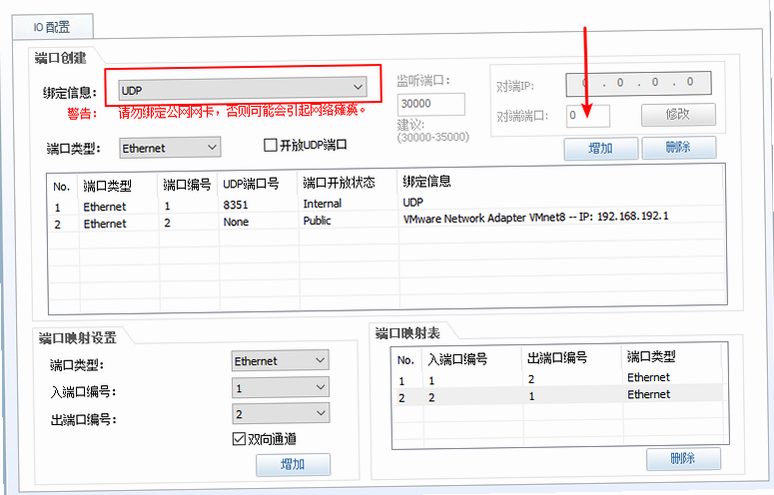Click 删除 button in 端口创建 section

(x=679, y=147)
